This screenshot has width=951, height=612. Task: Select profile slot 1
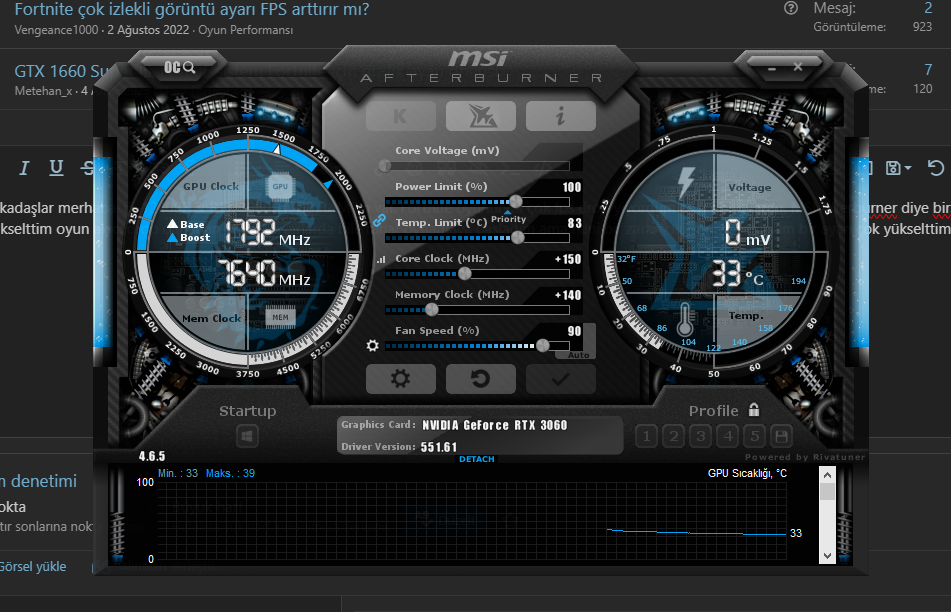(647, 436)
